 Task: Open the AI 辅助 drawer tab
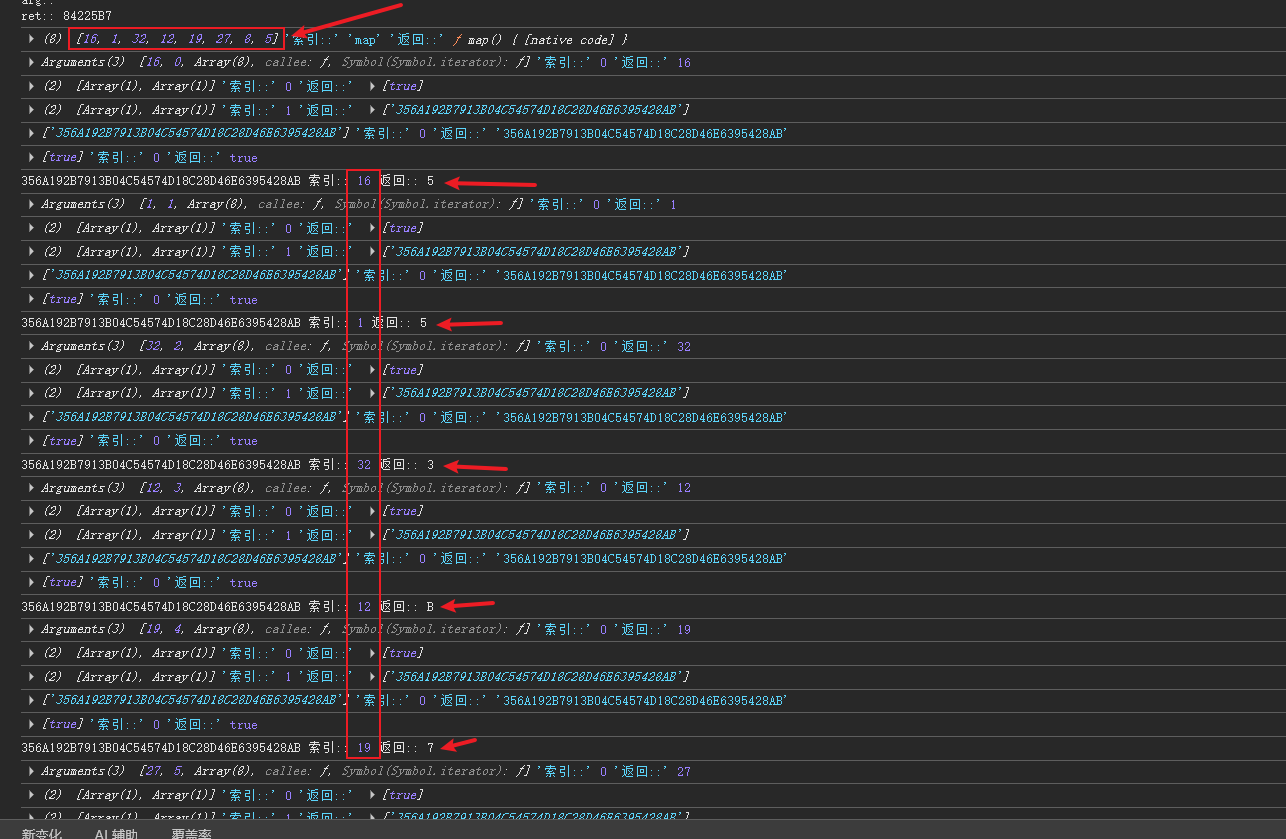pos(116,833)
